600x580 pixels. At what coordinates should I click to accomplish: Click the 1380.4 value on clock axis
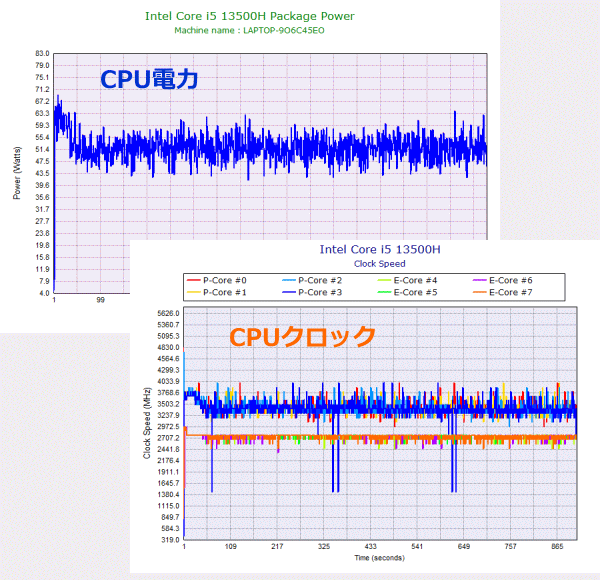[x=168, y=495]
